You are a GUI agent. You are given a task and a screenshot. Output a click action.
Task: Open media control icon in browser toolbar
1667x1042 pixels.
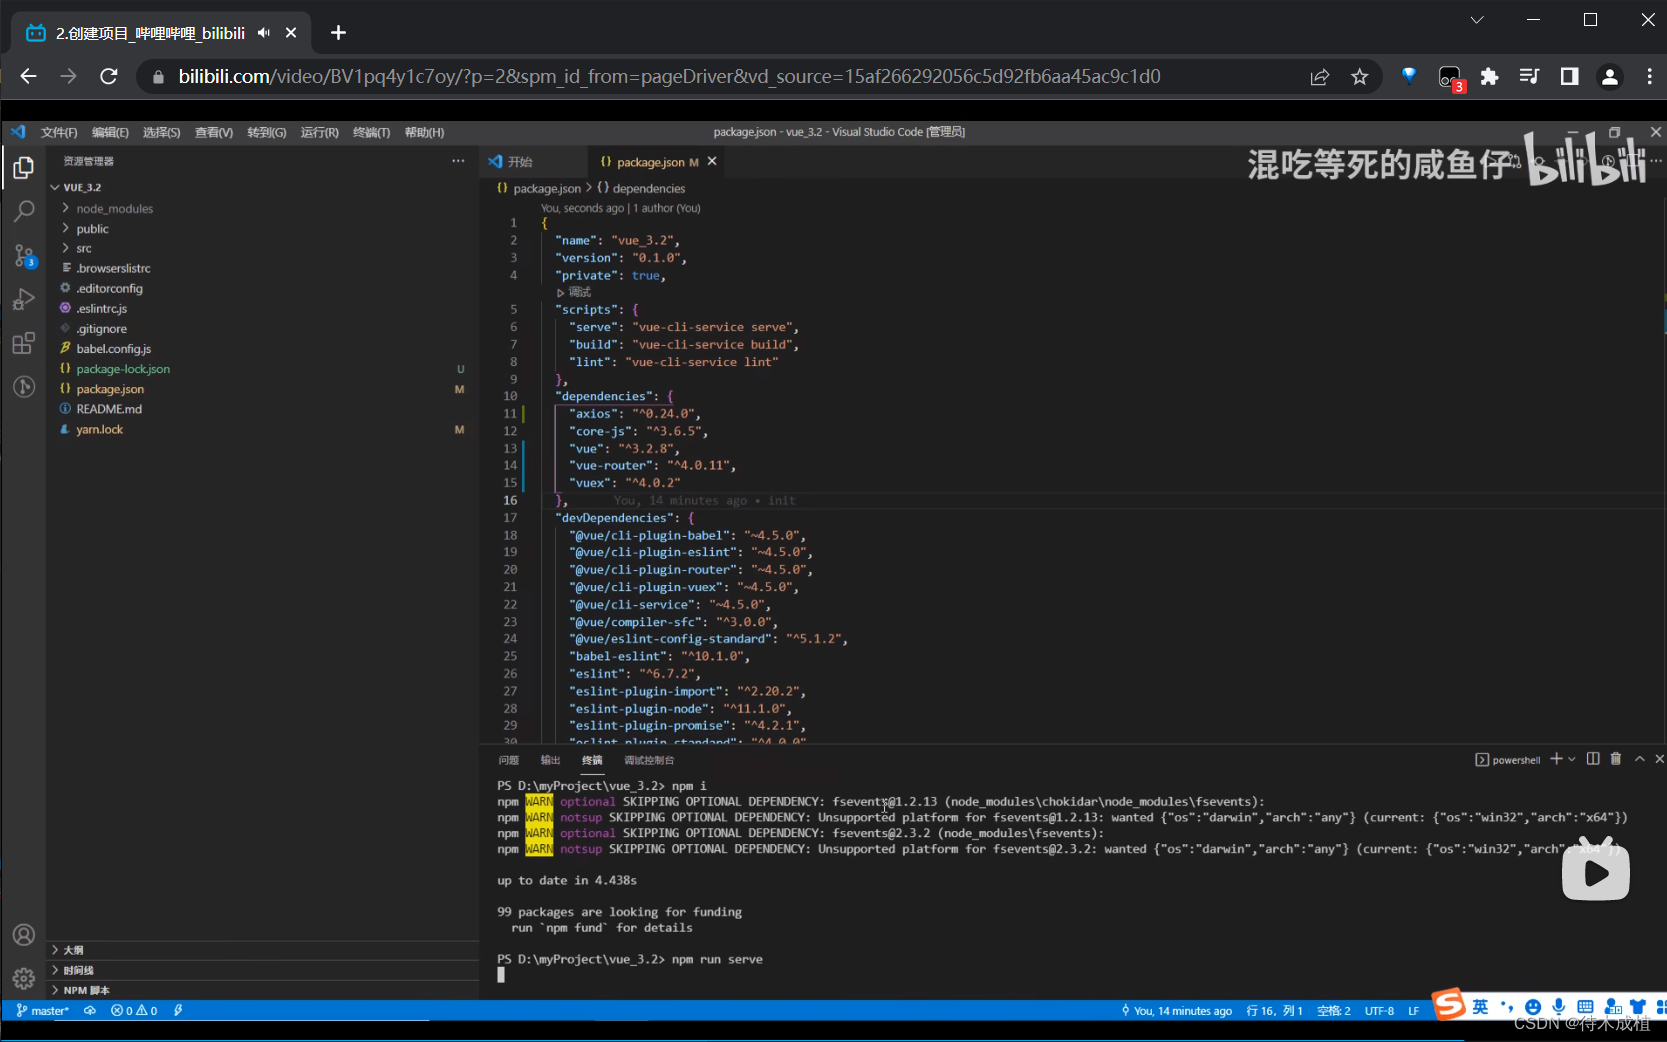tap(1529, 76)
